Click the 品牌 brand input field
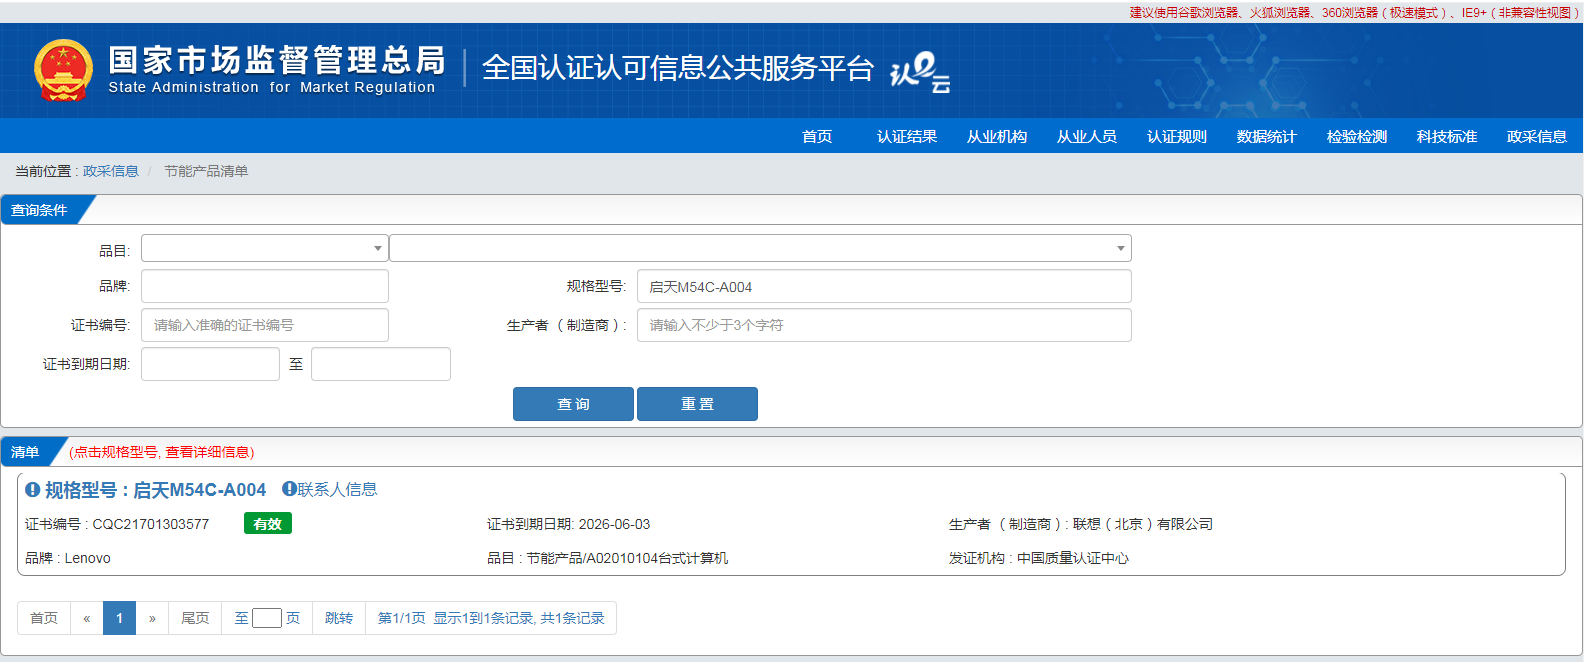This screenshot has width=1584, height=662. coord(264,286)
